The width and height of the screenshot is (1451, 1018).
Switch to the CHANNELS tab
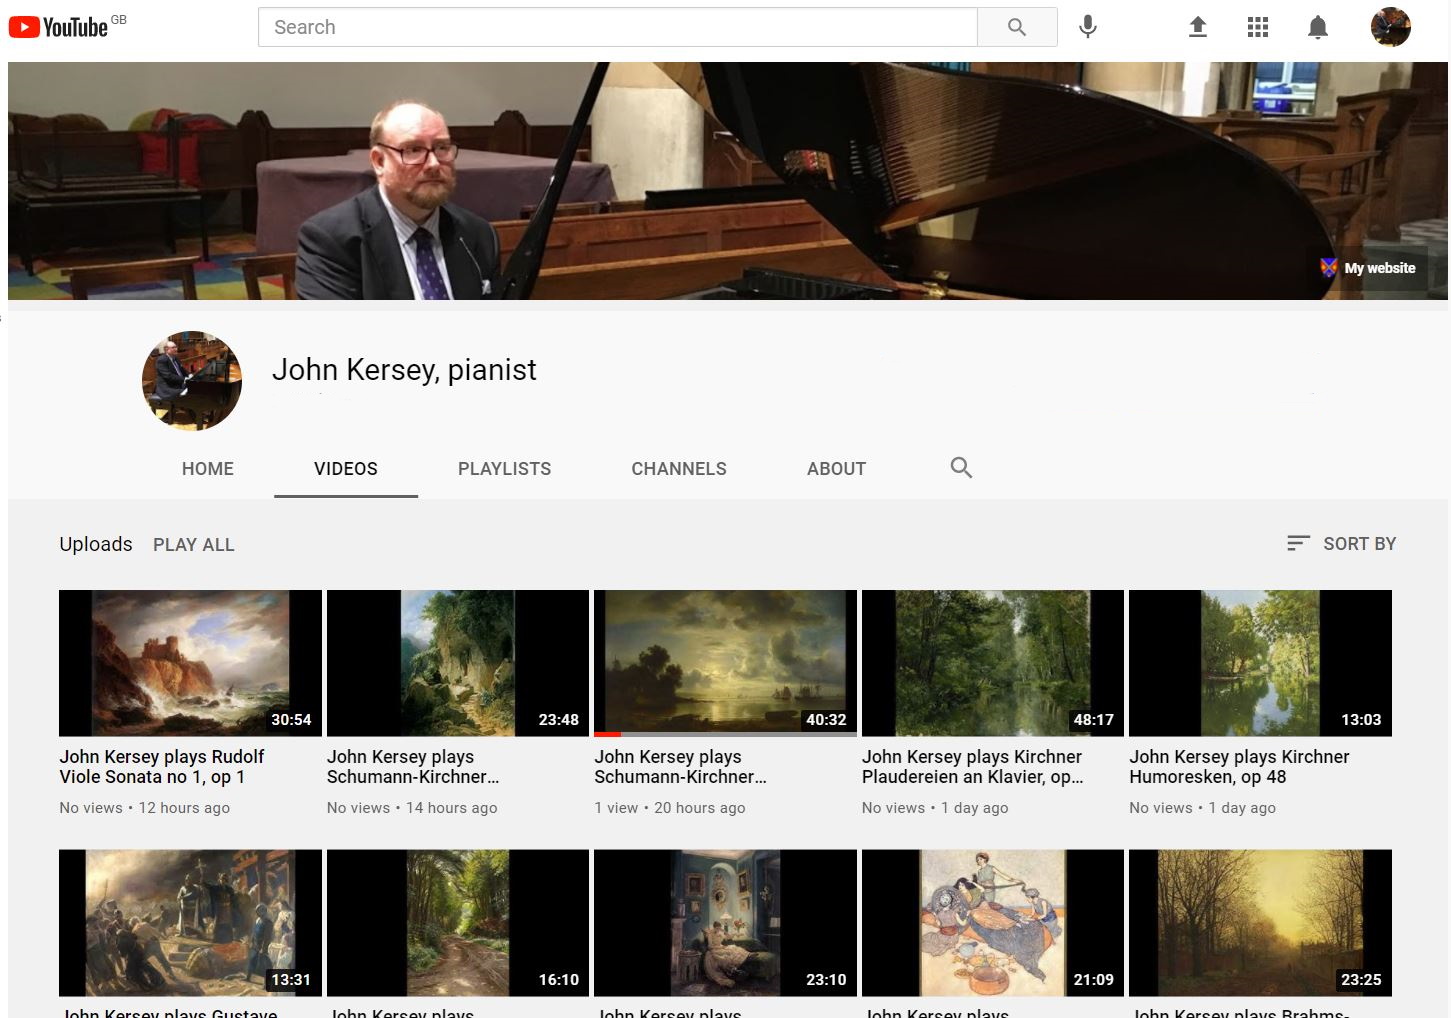coord(678,468)
